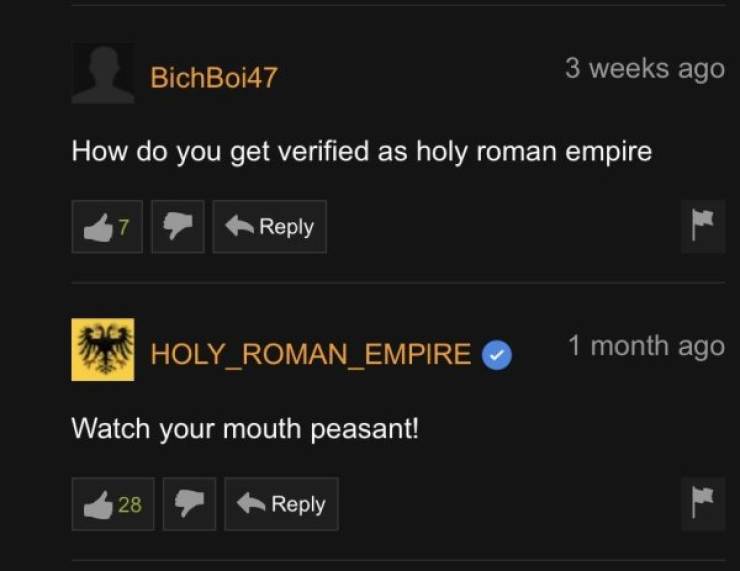Click the like count showing 7
The image size is (740, 571).
123,227
